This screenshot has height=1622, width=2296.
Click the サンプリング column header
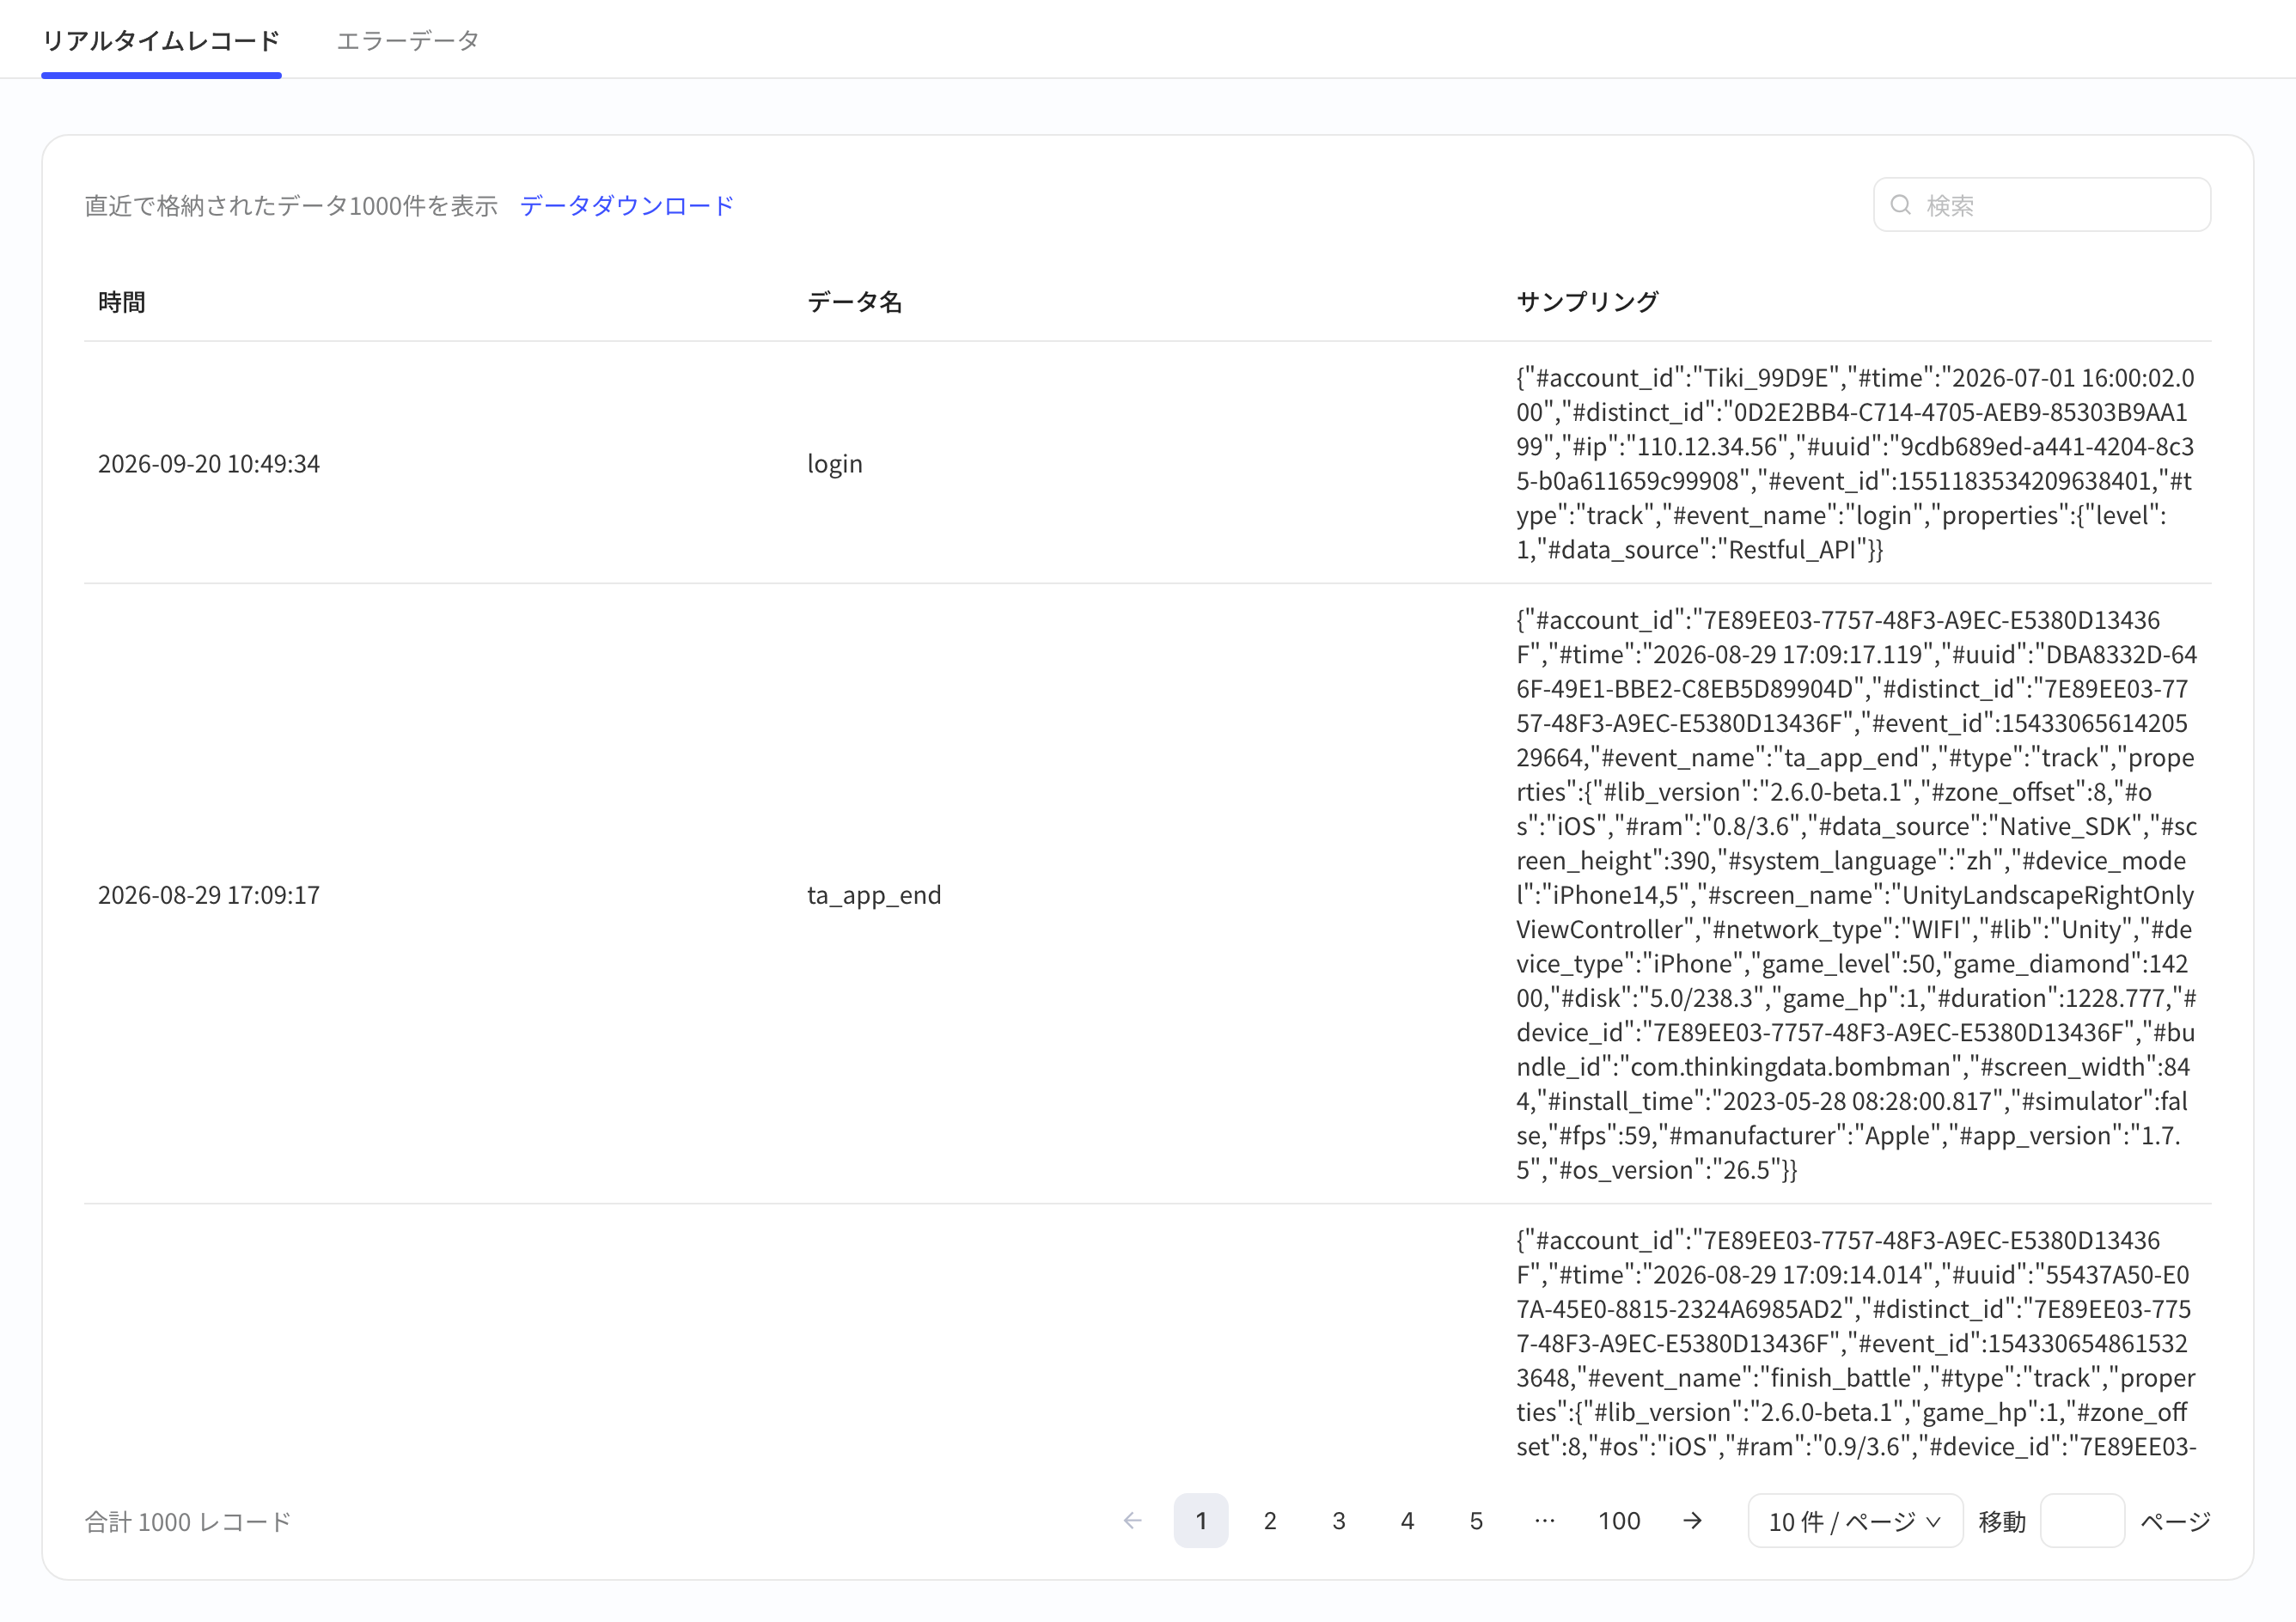point(1588,302)
